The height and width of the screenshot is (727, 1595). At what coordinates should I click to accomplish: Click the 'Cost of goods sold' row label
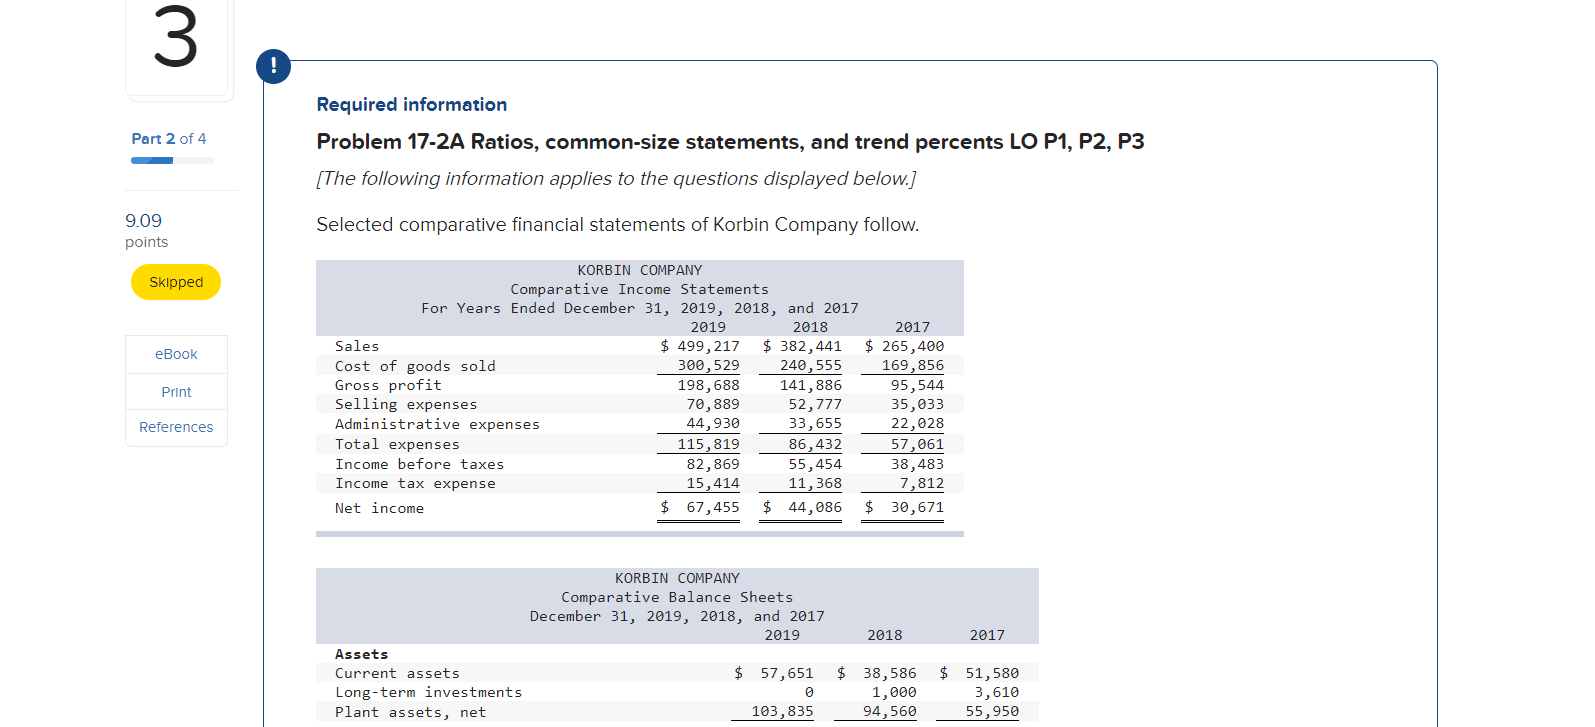pyautogui.click(x=415, y=366)
